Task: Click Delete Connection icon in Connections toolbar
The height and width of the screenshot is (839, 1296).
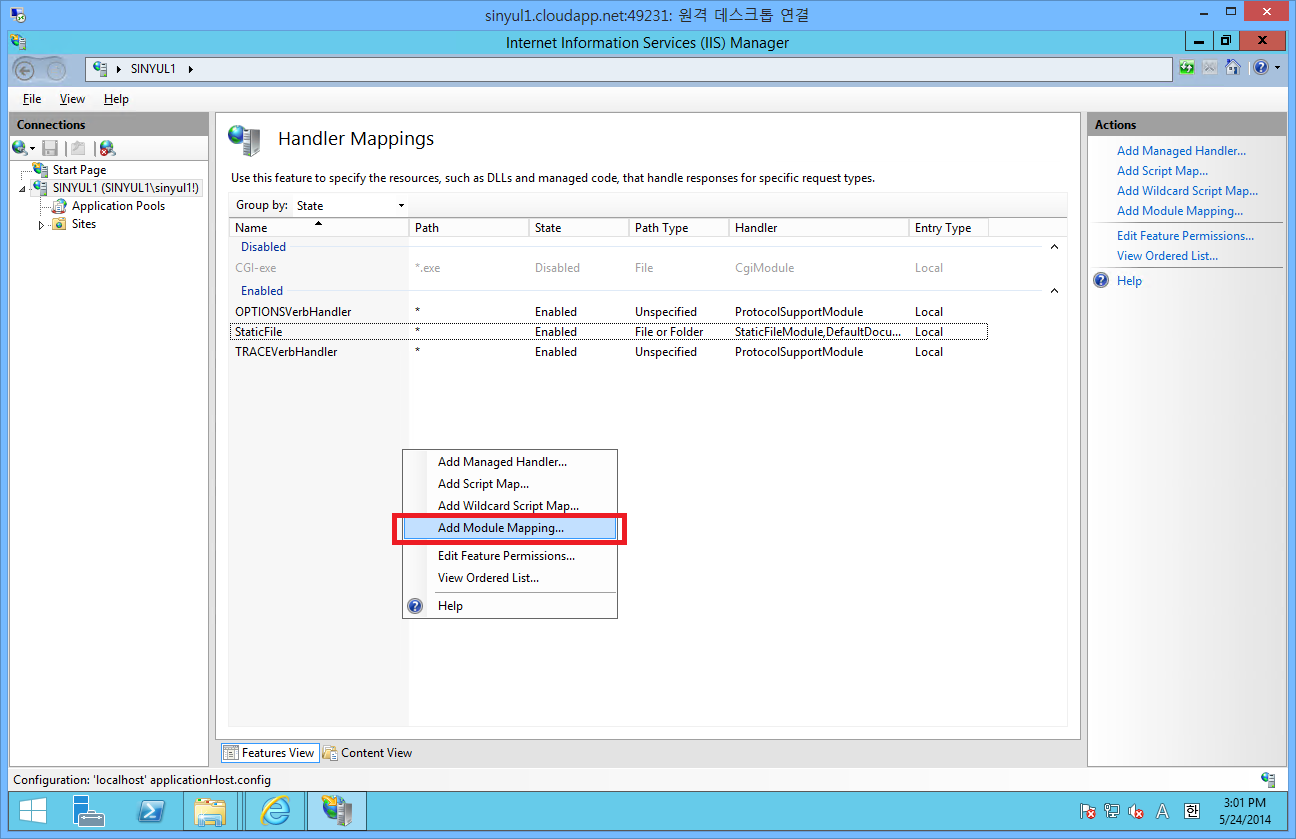Action: point(107,148)
